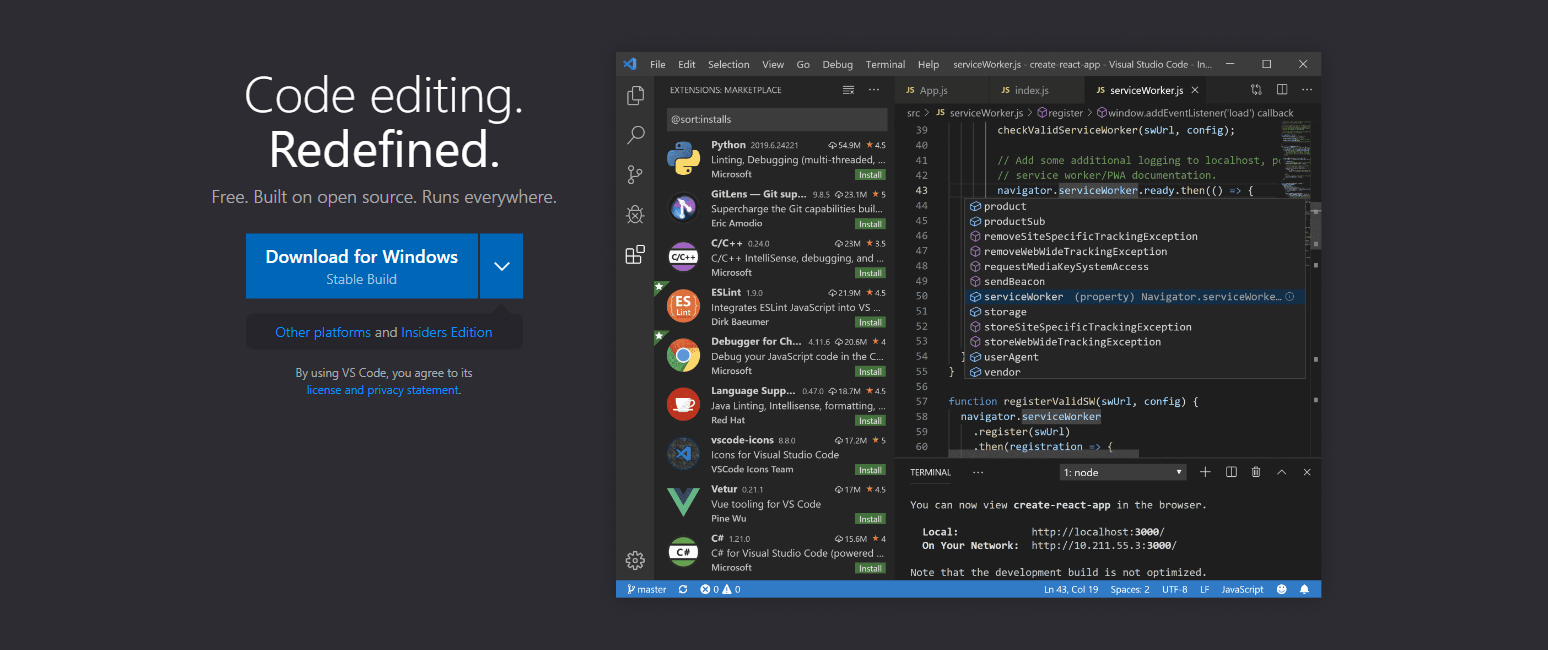Close the terminal panel
This screenshot has width=1548, height=650.
tap(1306, 472)
